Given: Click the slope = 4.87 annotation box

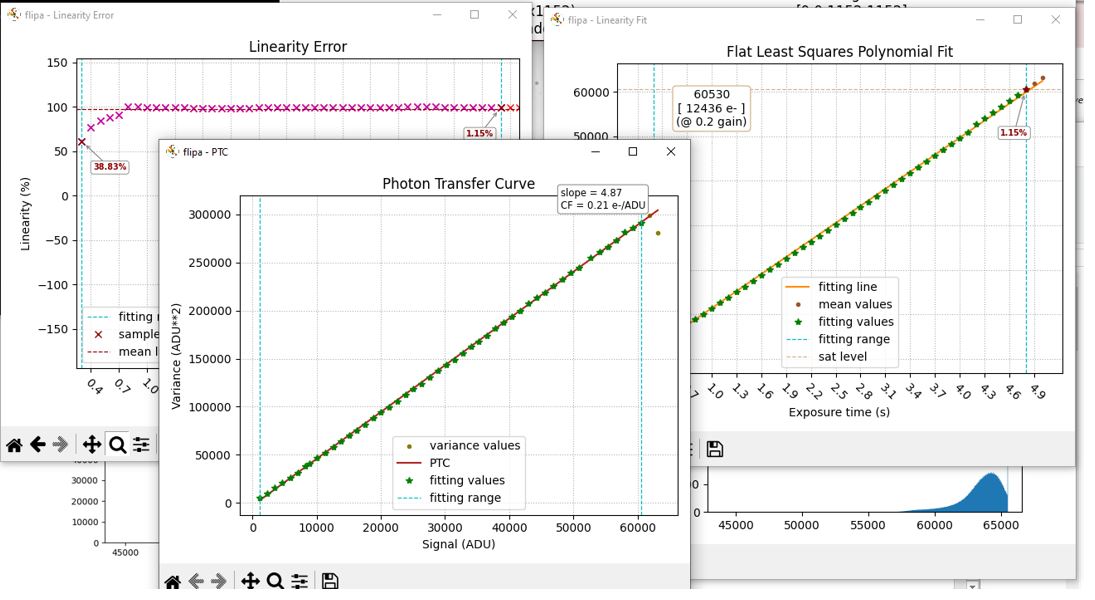Looking at the screenshot, I should click(x=603, y=199).
